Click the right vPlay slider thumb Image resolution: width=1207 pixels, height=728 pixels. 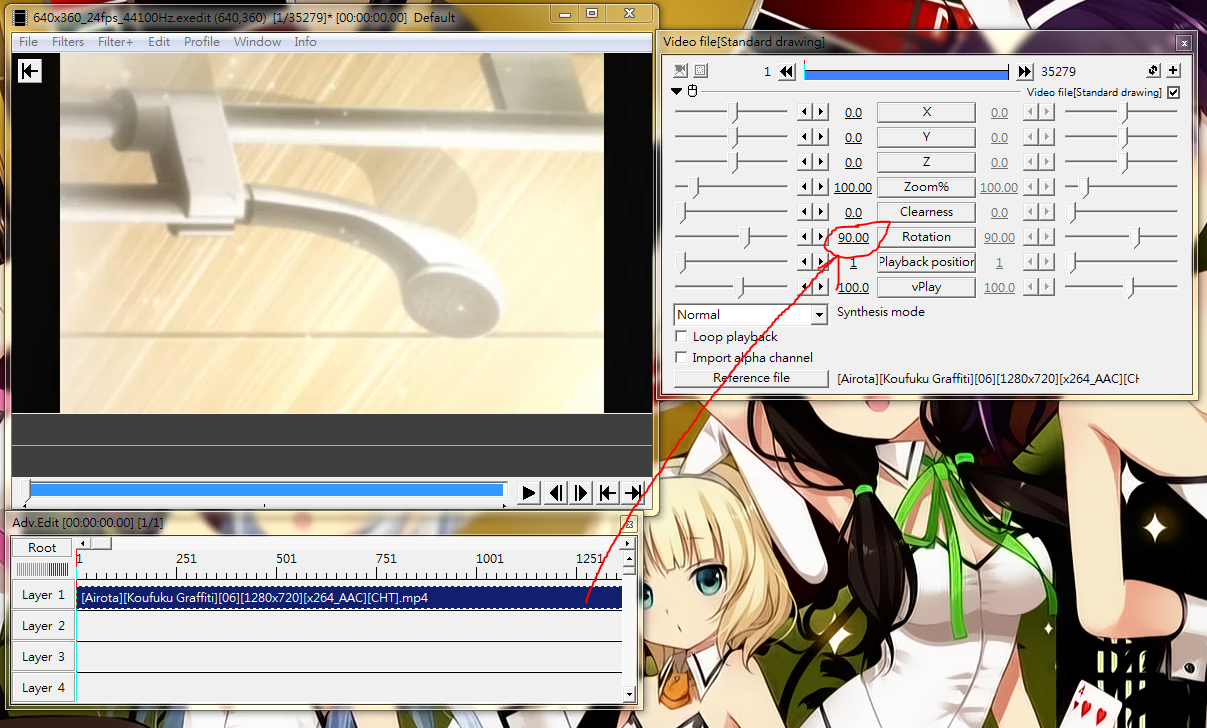tap(1130, 287)
